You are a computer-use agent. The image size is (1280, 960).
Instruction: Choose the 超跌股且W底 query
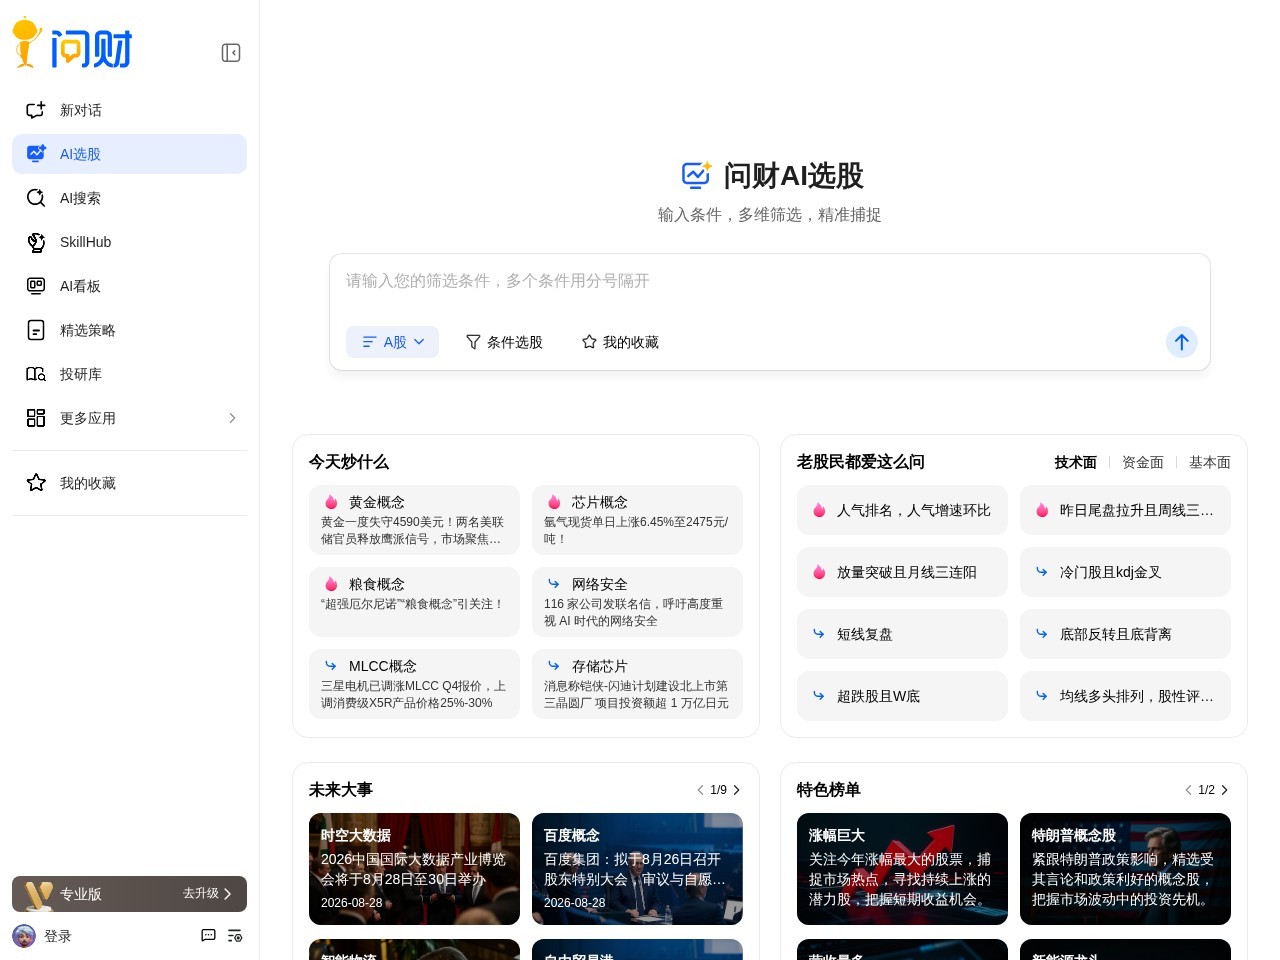click(902, 696)
